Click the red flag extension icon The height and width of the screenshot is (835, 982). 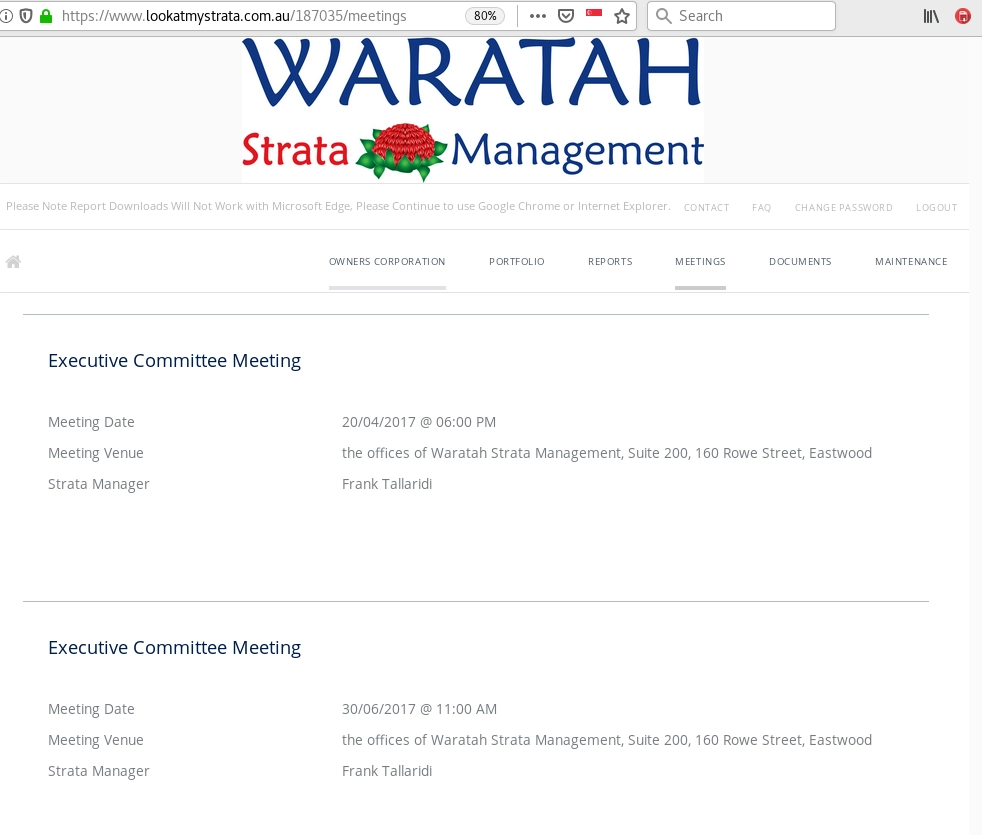(594, 13)
